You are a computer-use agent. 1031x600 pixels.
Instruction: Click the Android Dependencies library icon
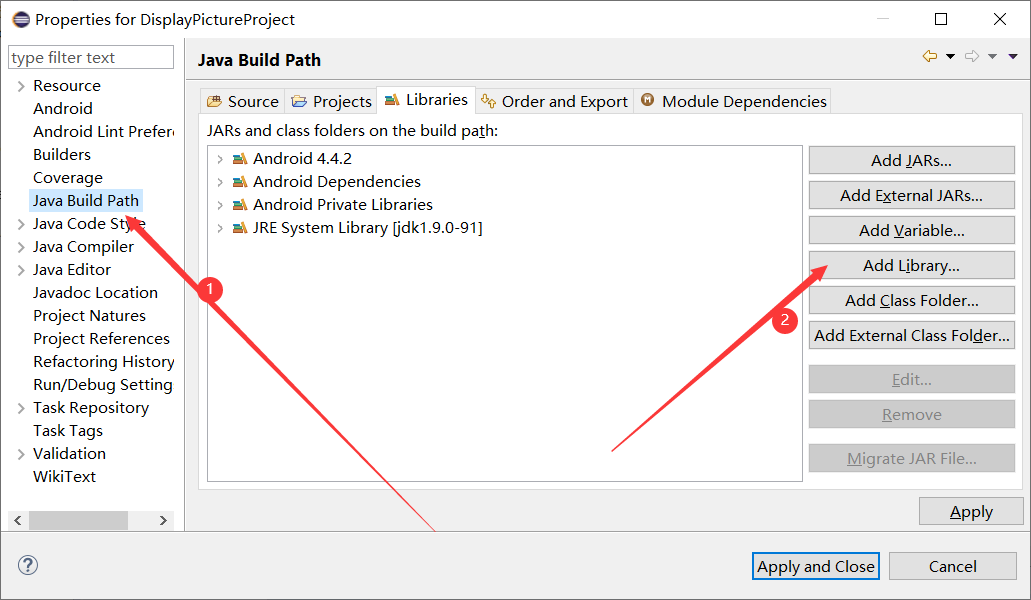tap(238, 181)
